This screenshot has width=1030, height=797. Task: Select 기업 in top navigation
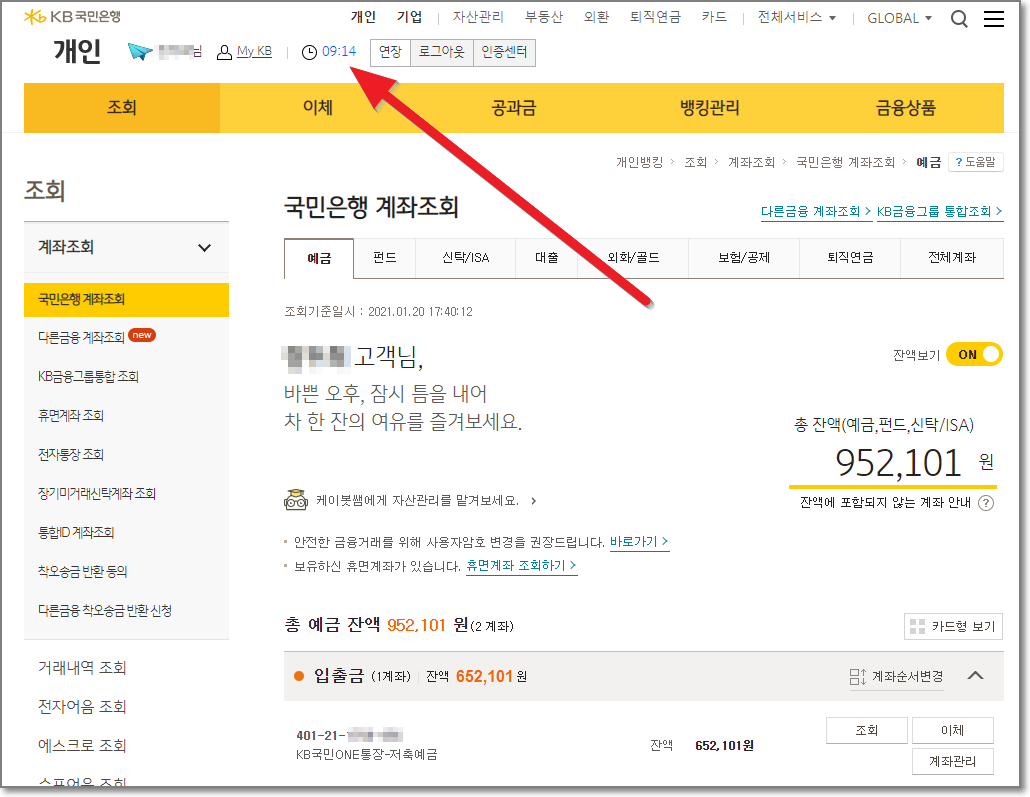[x=409, y=17]
